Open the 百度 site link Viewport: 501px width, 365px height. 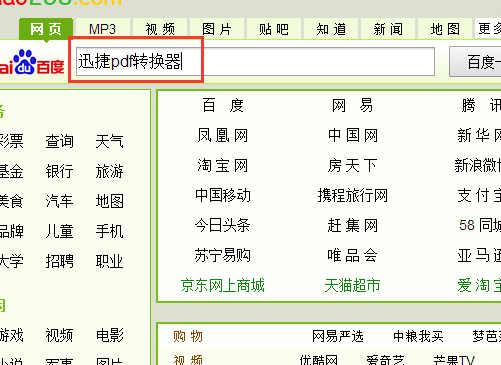[223, 105]
